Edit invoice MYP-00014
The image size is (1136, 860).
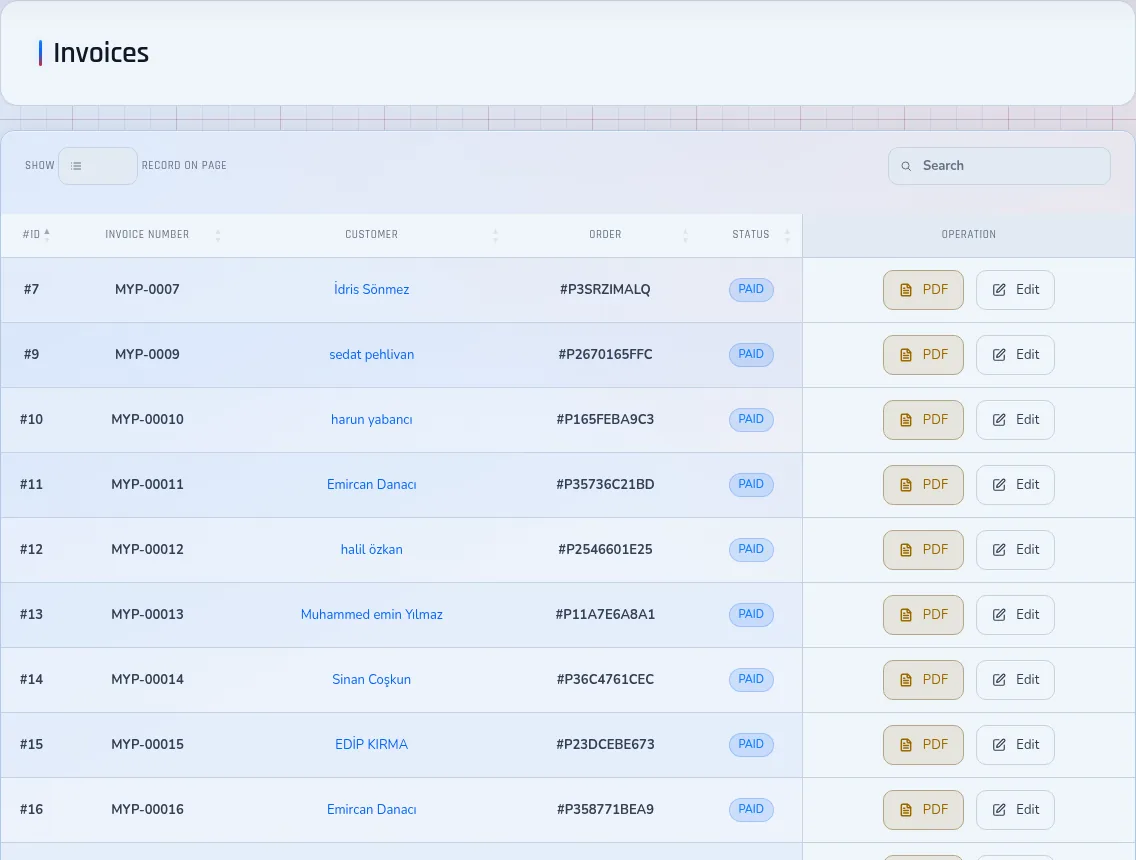pyautogui.click(x=1015, y=680)
